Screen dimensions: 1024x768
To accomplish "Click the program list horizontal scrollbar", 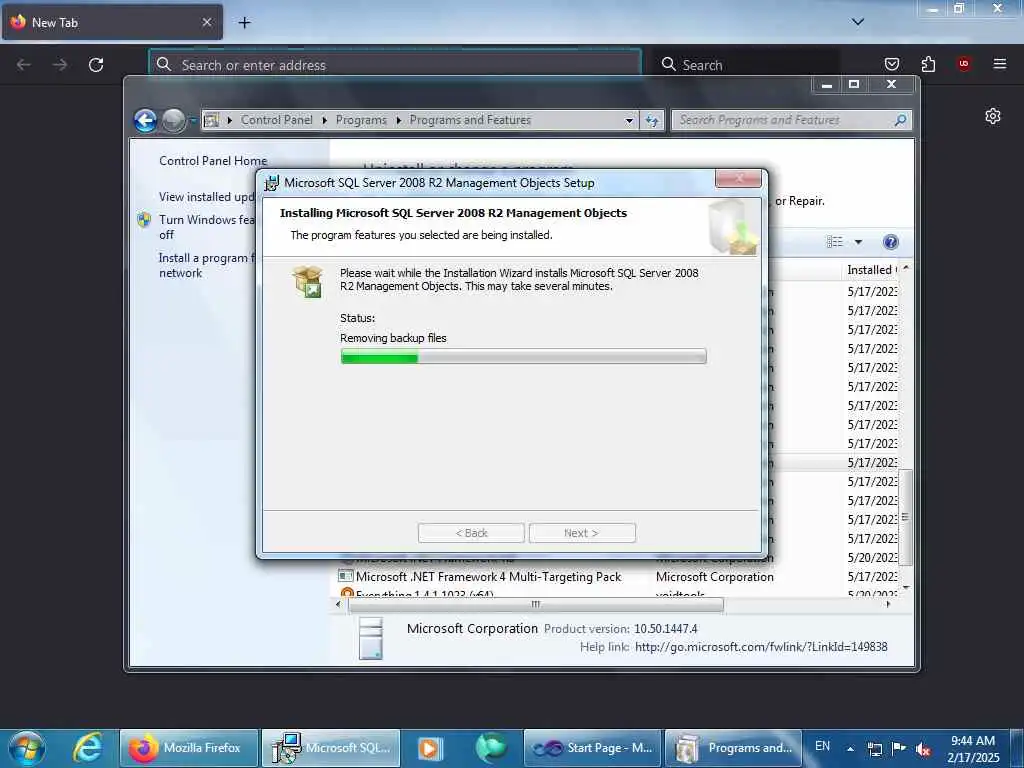I will click(536, 605).
